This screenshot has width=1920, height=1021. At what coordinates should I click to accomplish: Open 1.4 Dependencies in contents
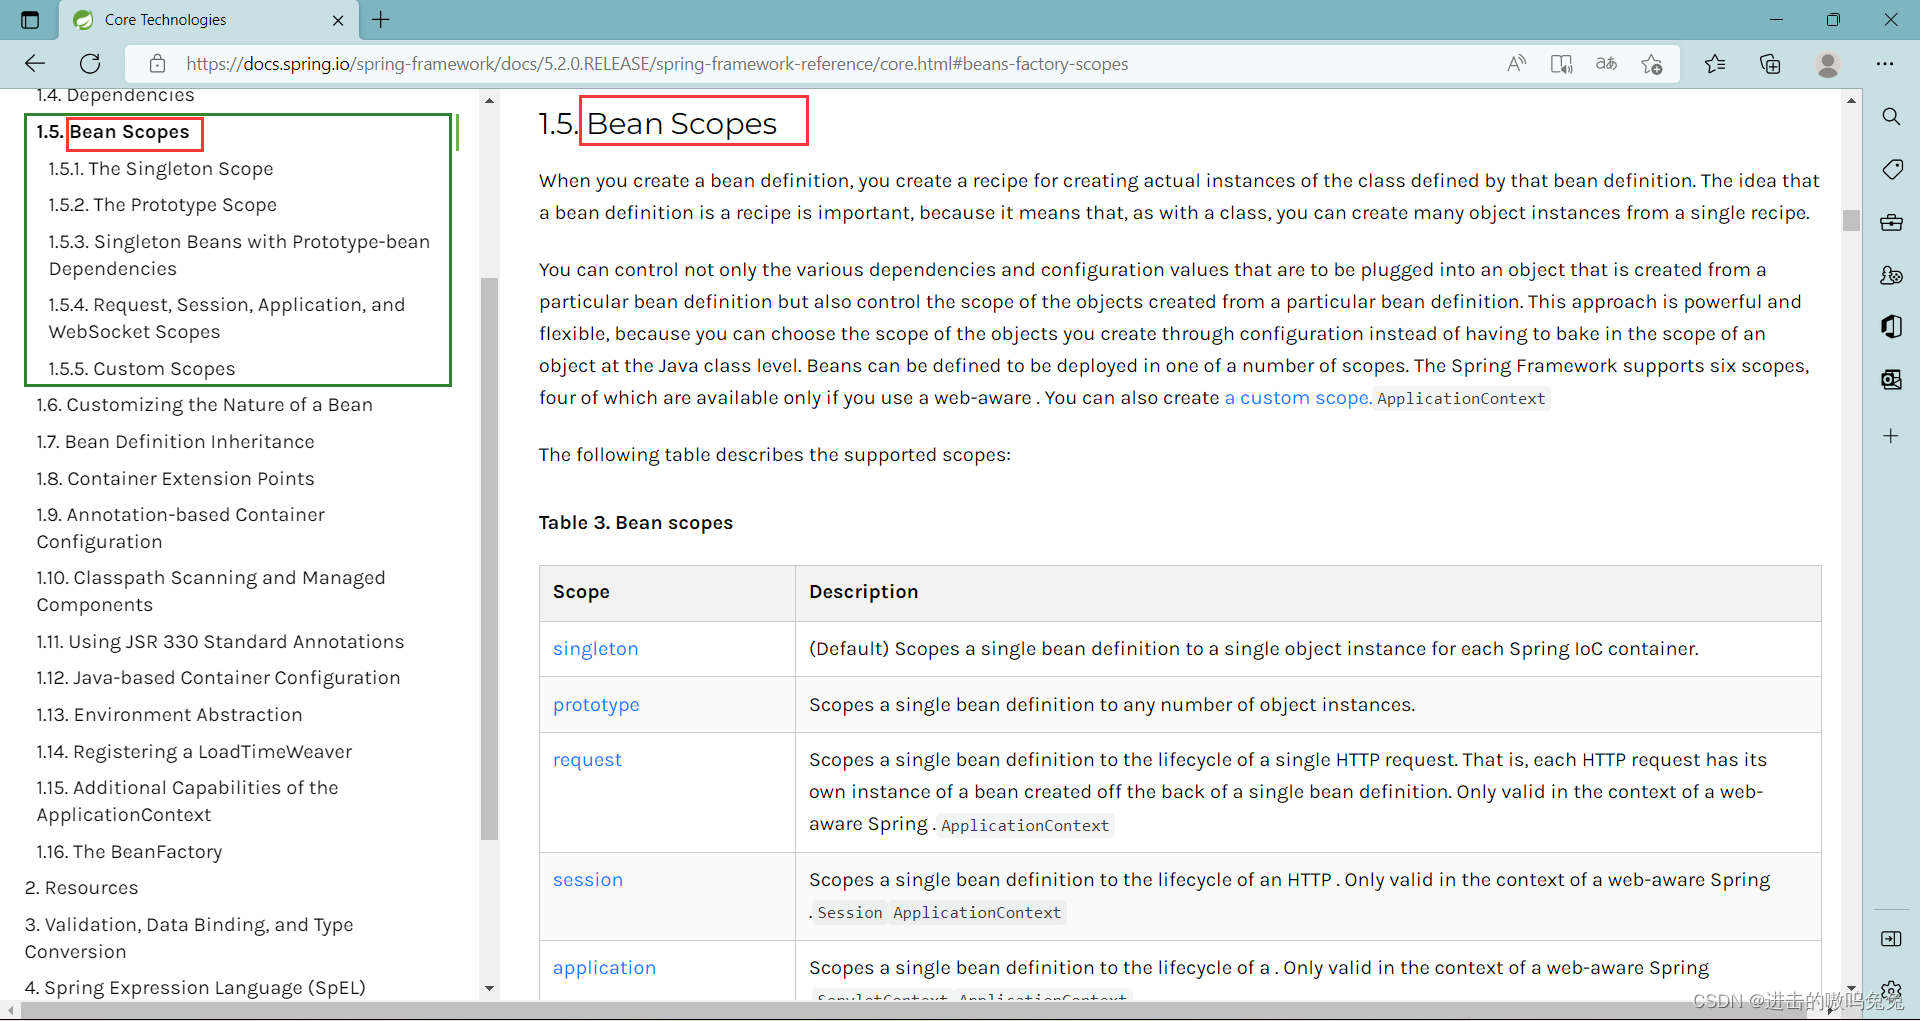[116, 95]
